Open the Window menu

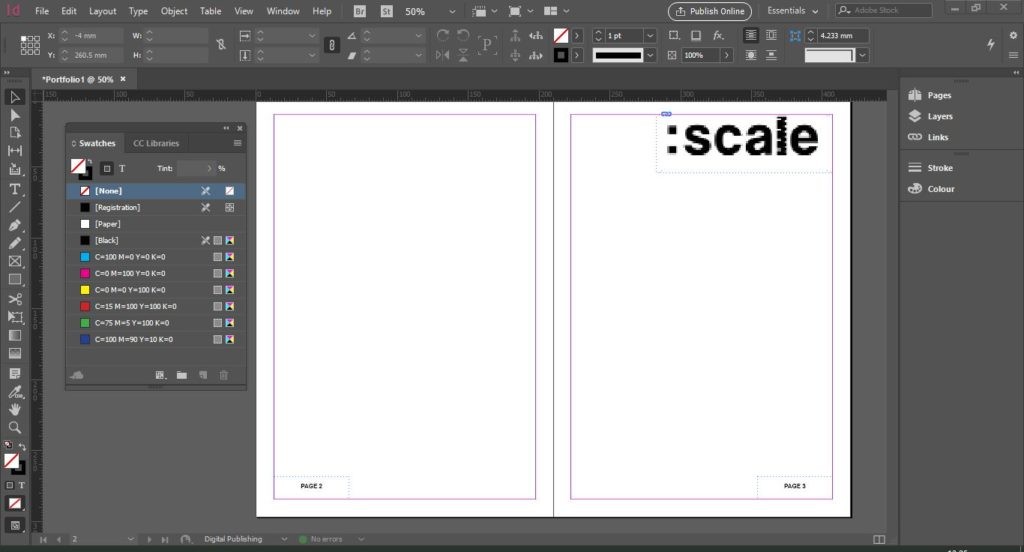click(x=283, y=11)
